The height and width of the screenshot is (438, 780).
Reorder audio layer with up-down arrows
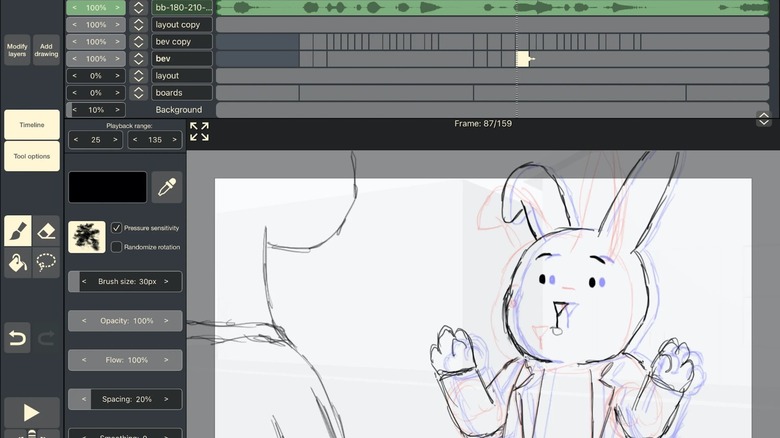[x=138, y=8]
